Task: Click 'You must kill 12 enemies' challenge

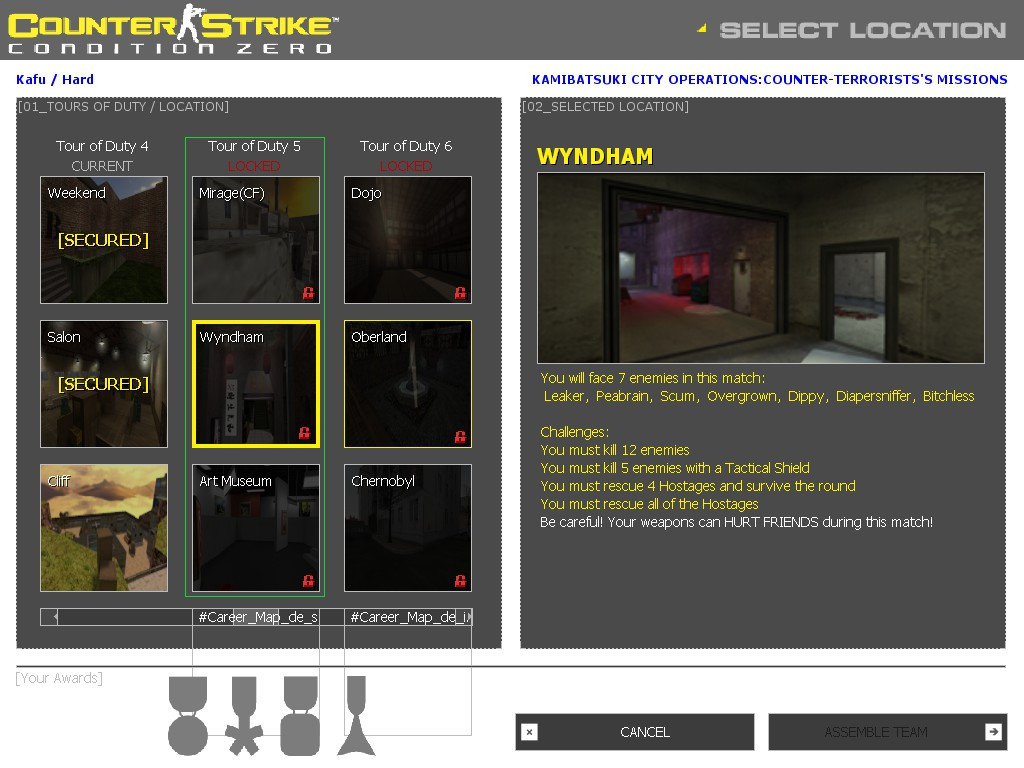Action: (x=615, y=450)
